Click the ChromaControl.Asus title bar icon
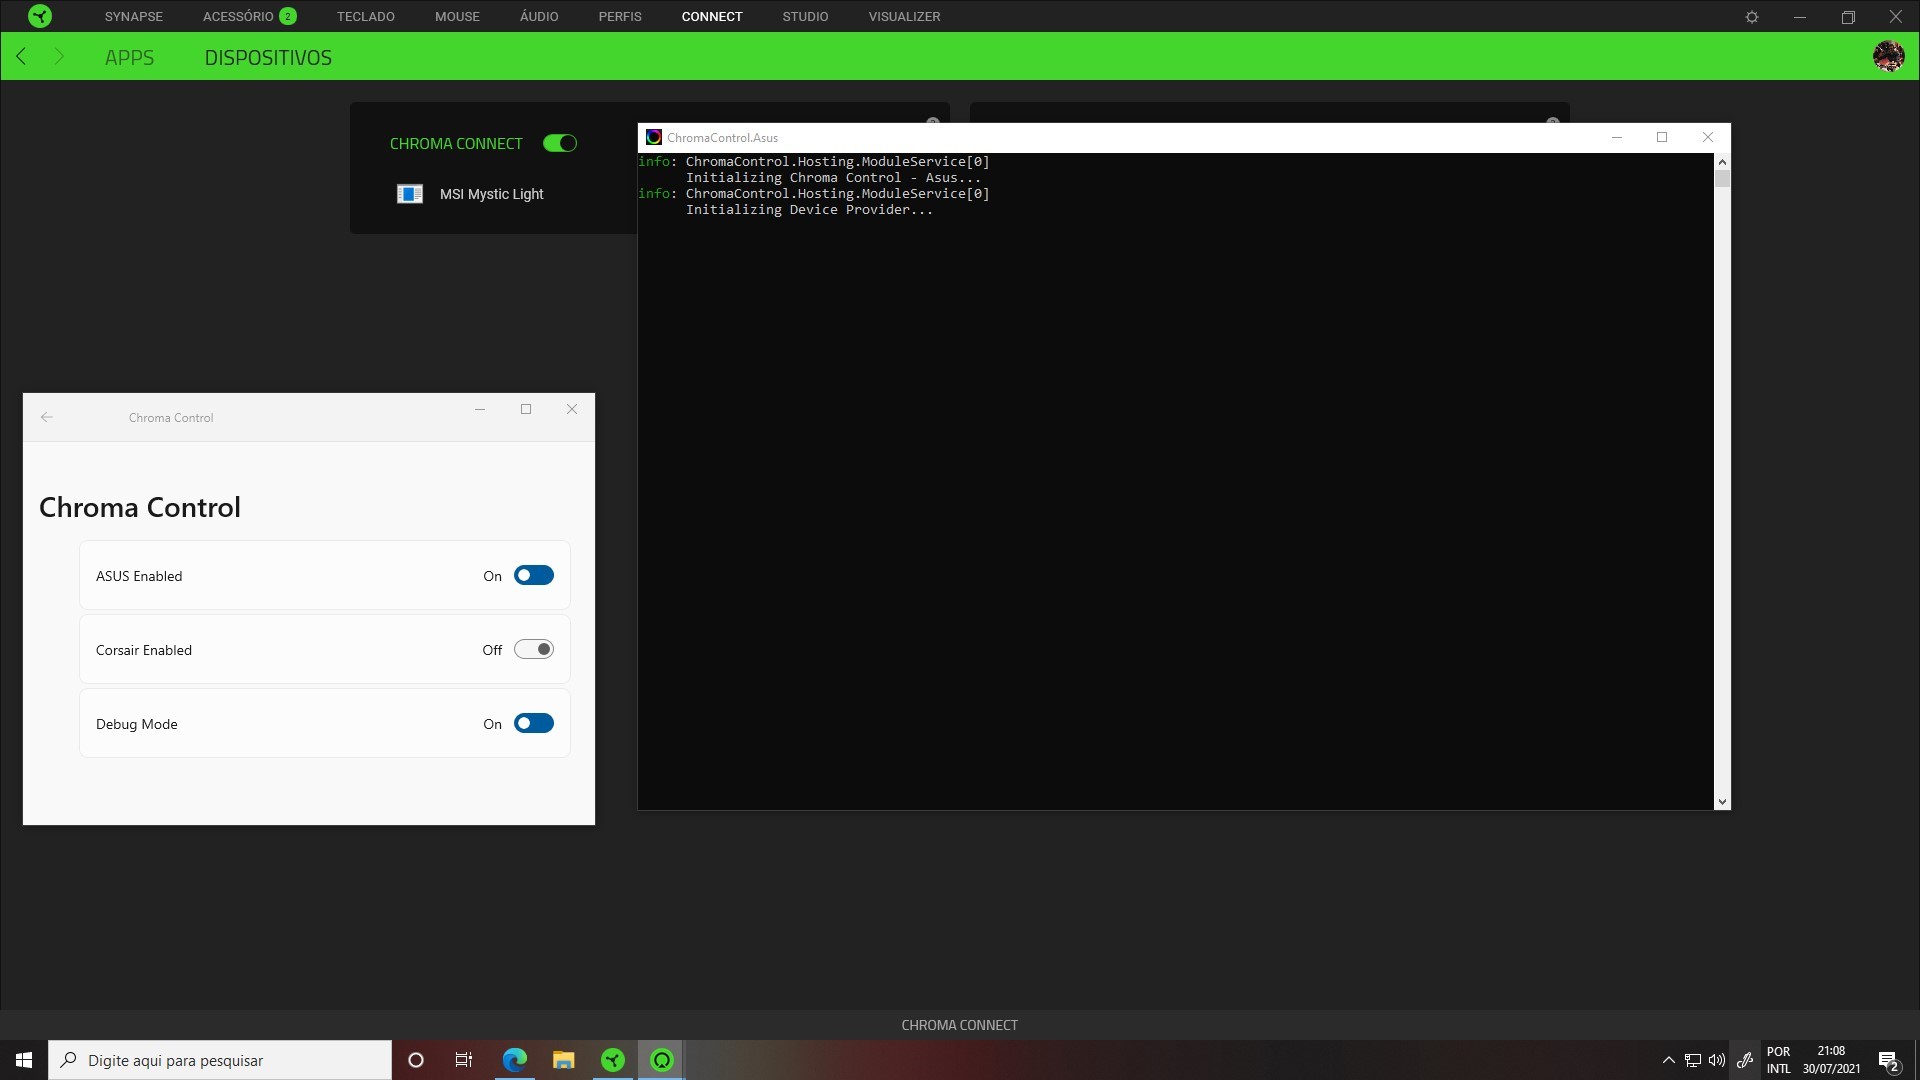This screenshot has height=1080, width=1920. (x=654, y=137)
